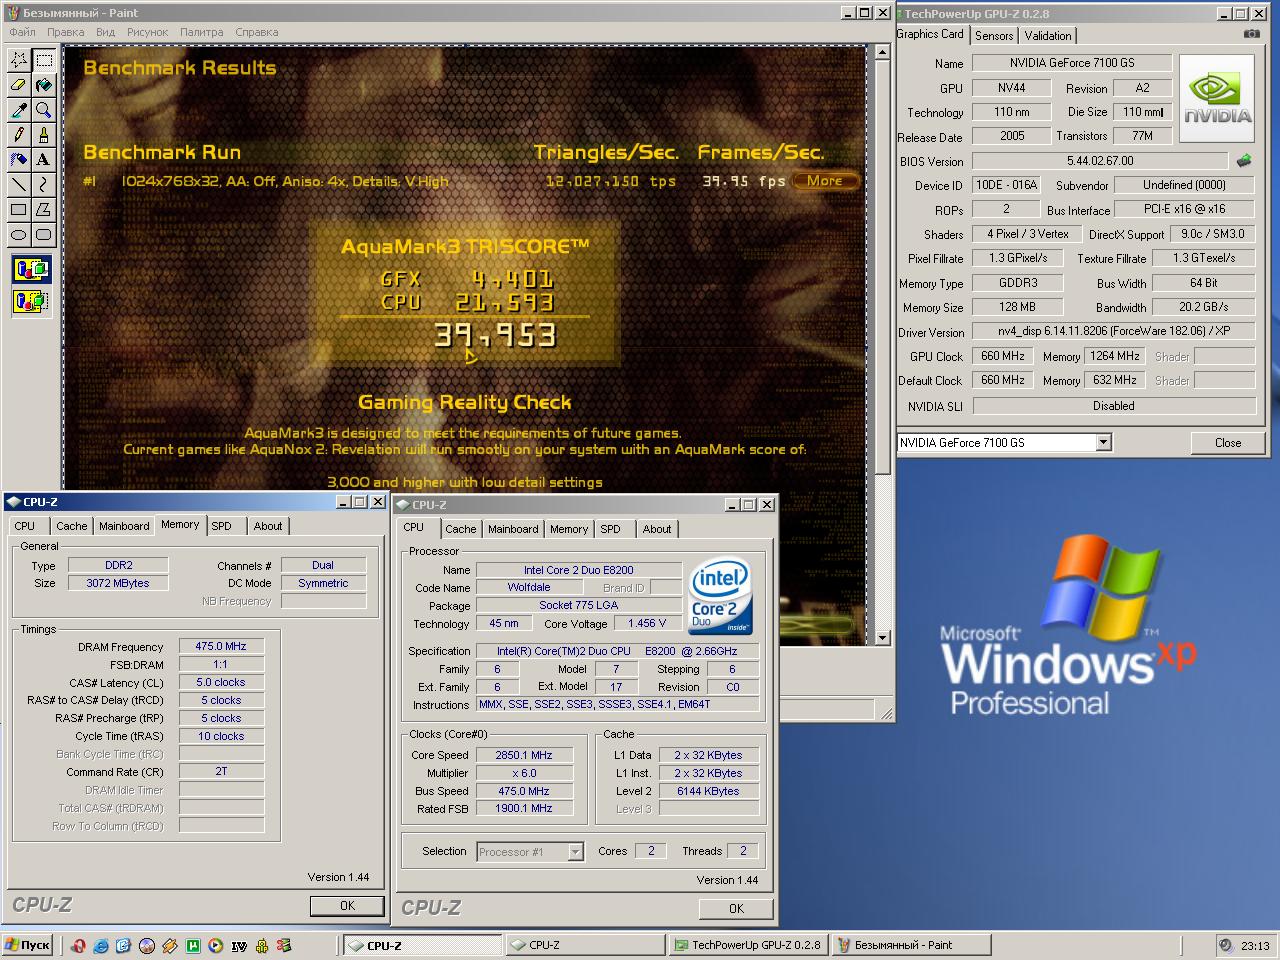The height and width of the screenshot is (960, 1280).
Task: Choose the straight Line tool
Action: [x=19, y=185]
